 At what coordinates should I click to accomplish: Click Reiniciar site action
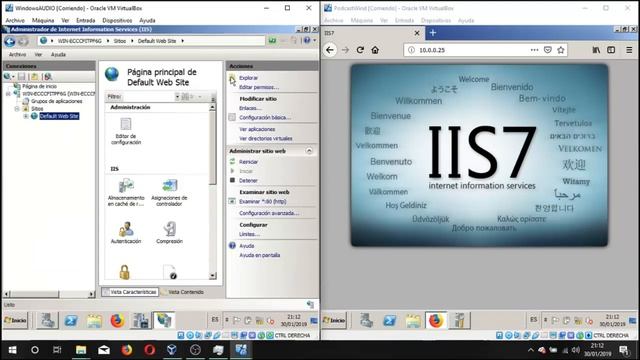pyautogui.click(x=248, y=162)
